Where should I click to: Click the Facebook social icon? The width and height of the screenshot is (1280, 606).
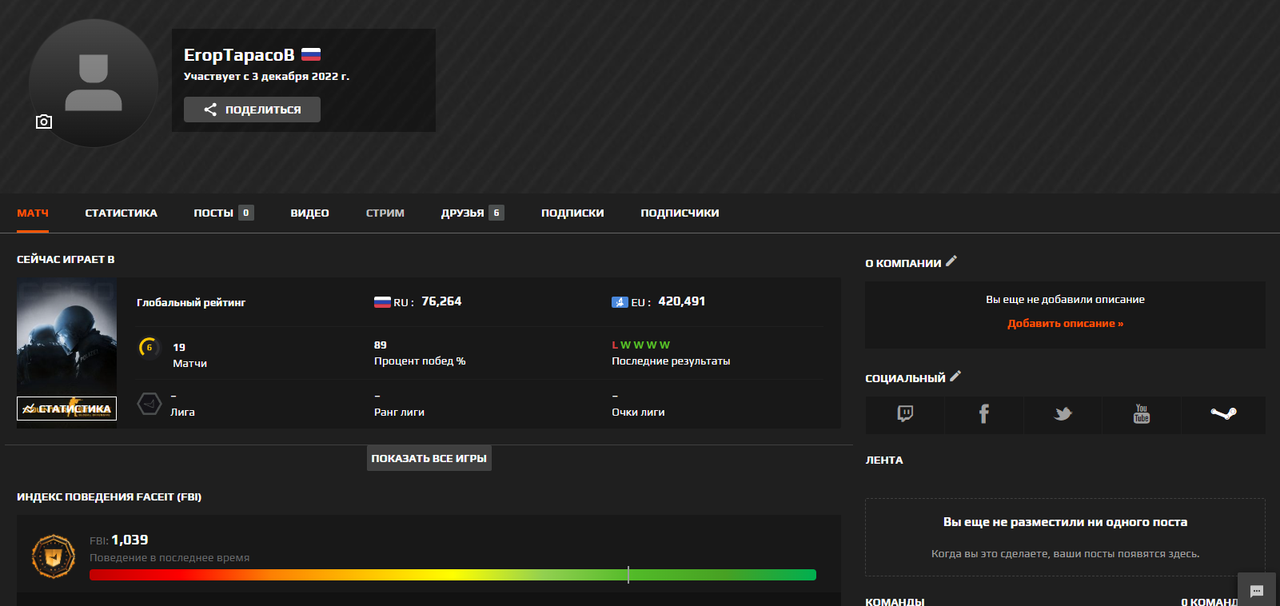click(x=984, y=414)
